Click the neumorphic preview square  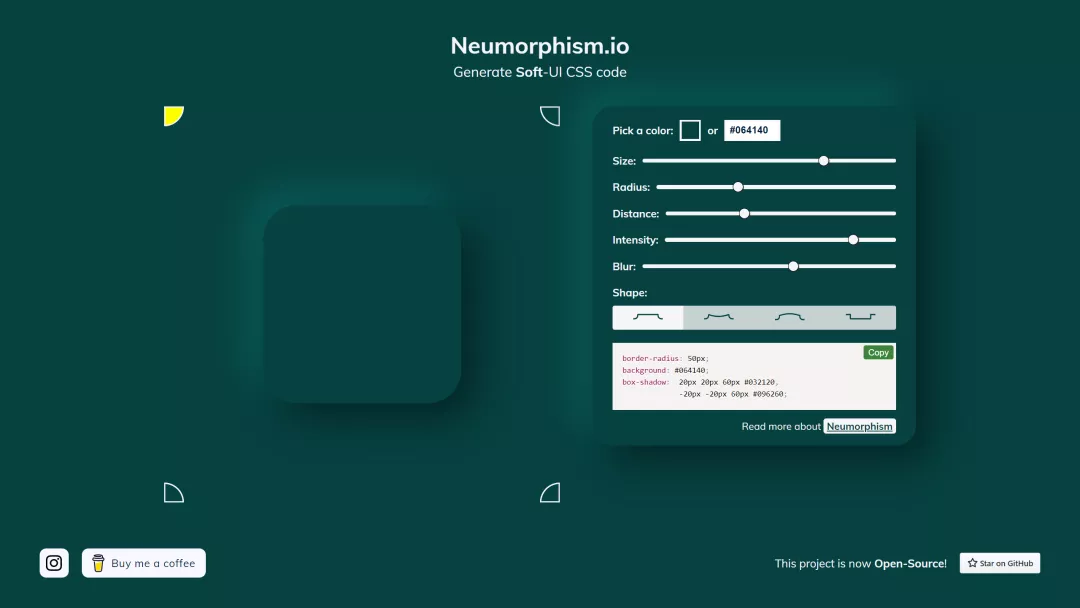(362, 304)
